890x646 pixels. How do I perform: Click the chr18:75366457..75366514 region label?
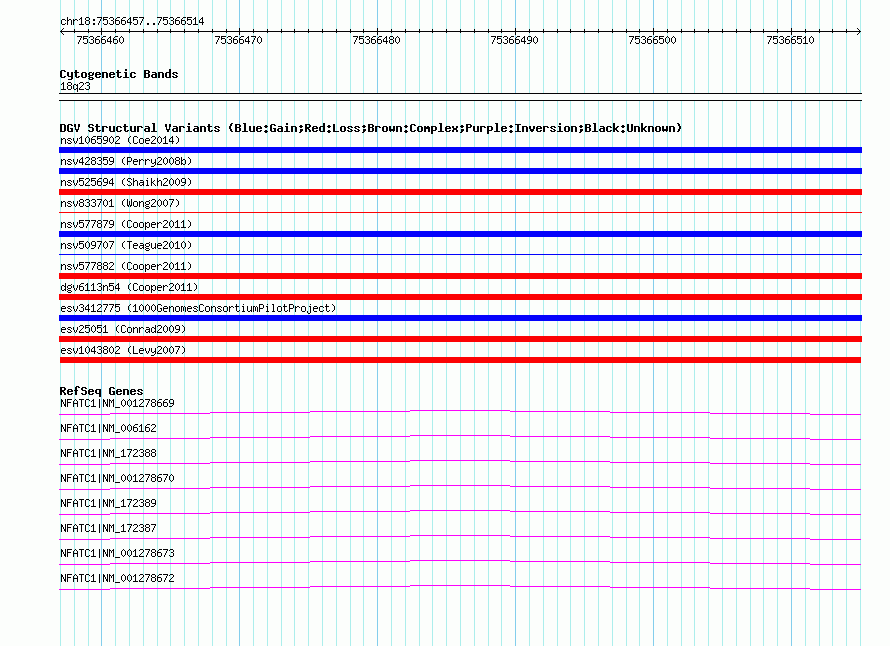click(x=132, y=21)
